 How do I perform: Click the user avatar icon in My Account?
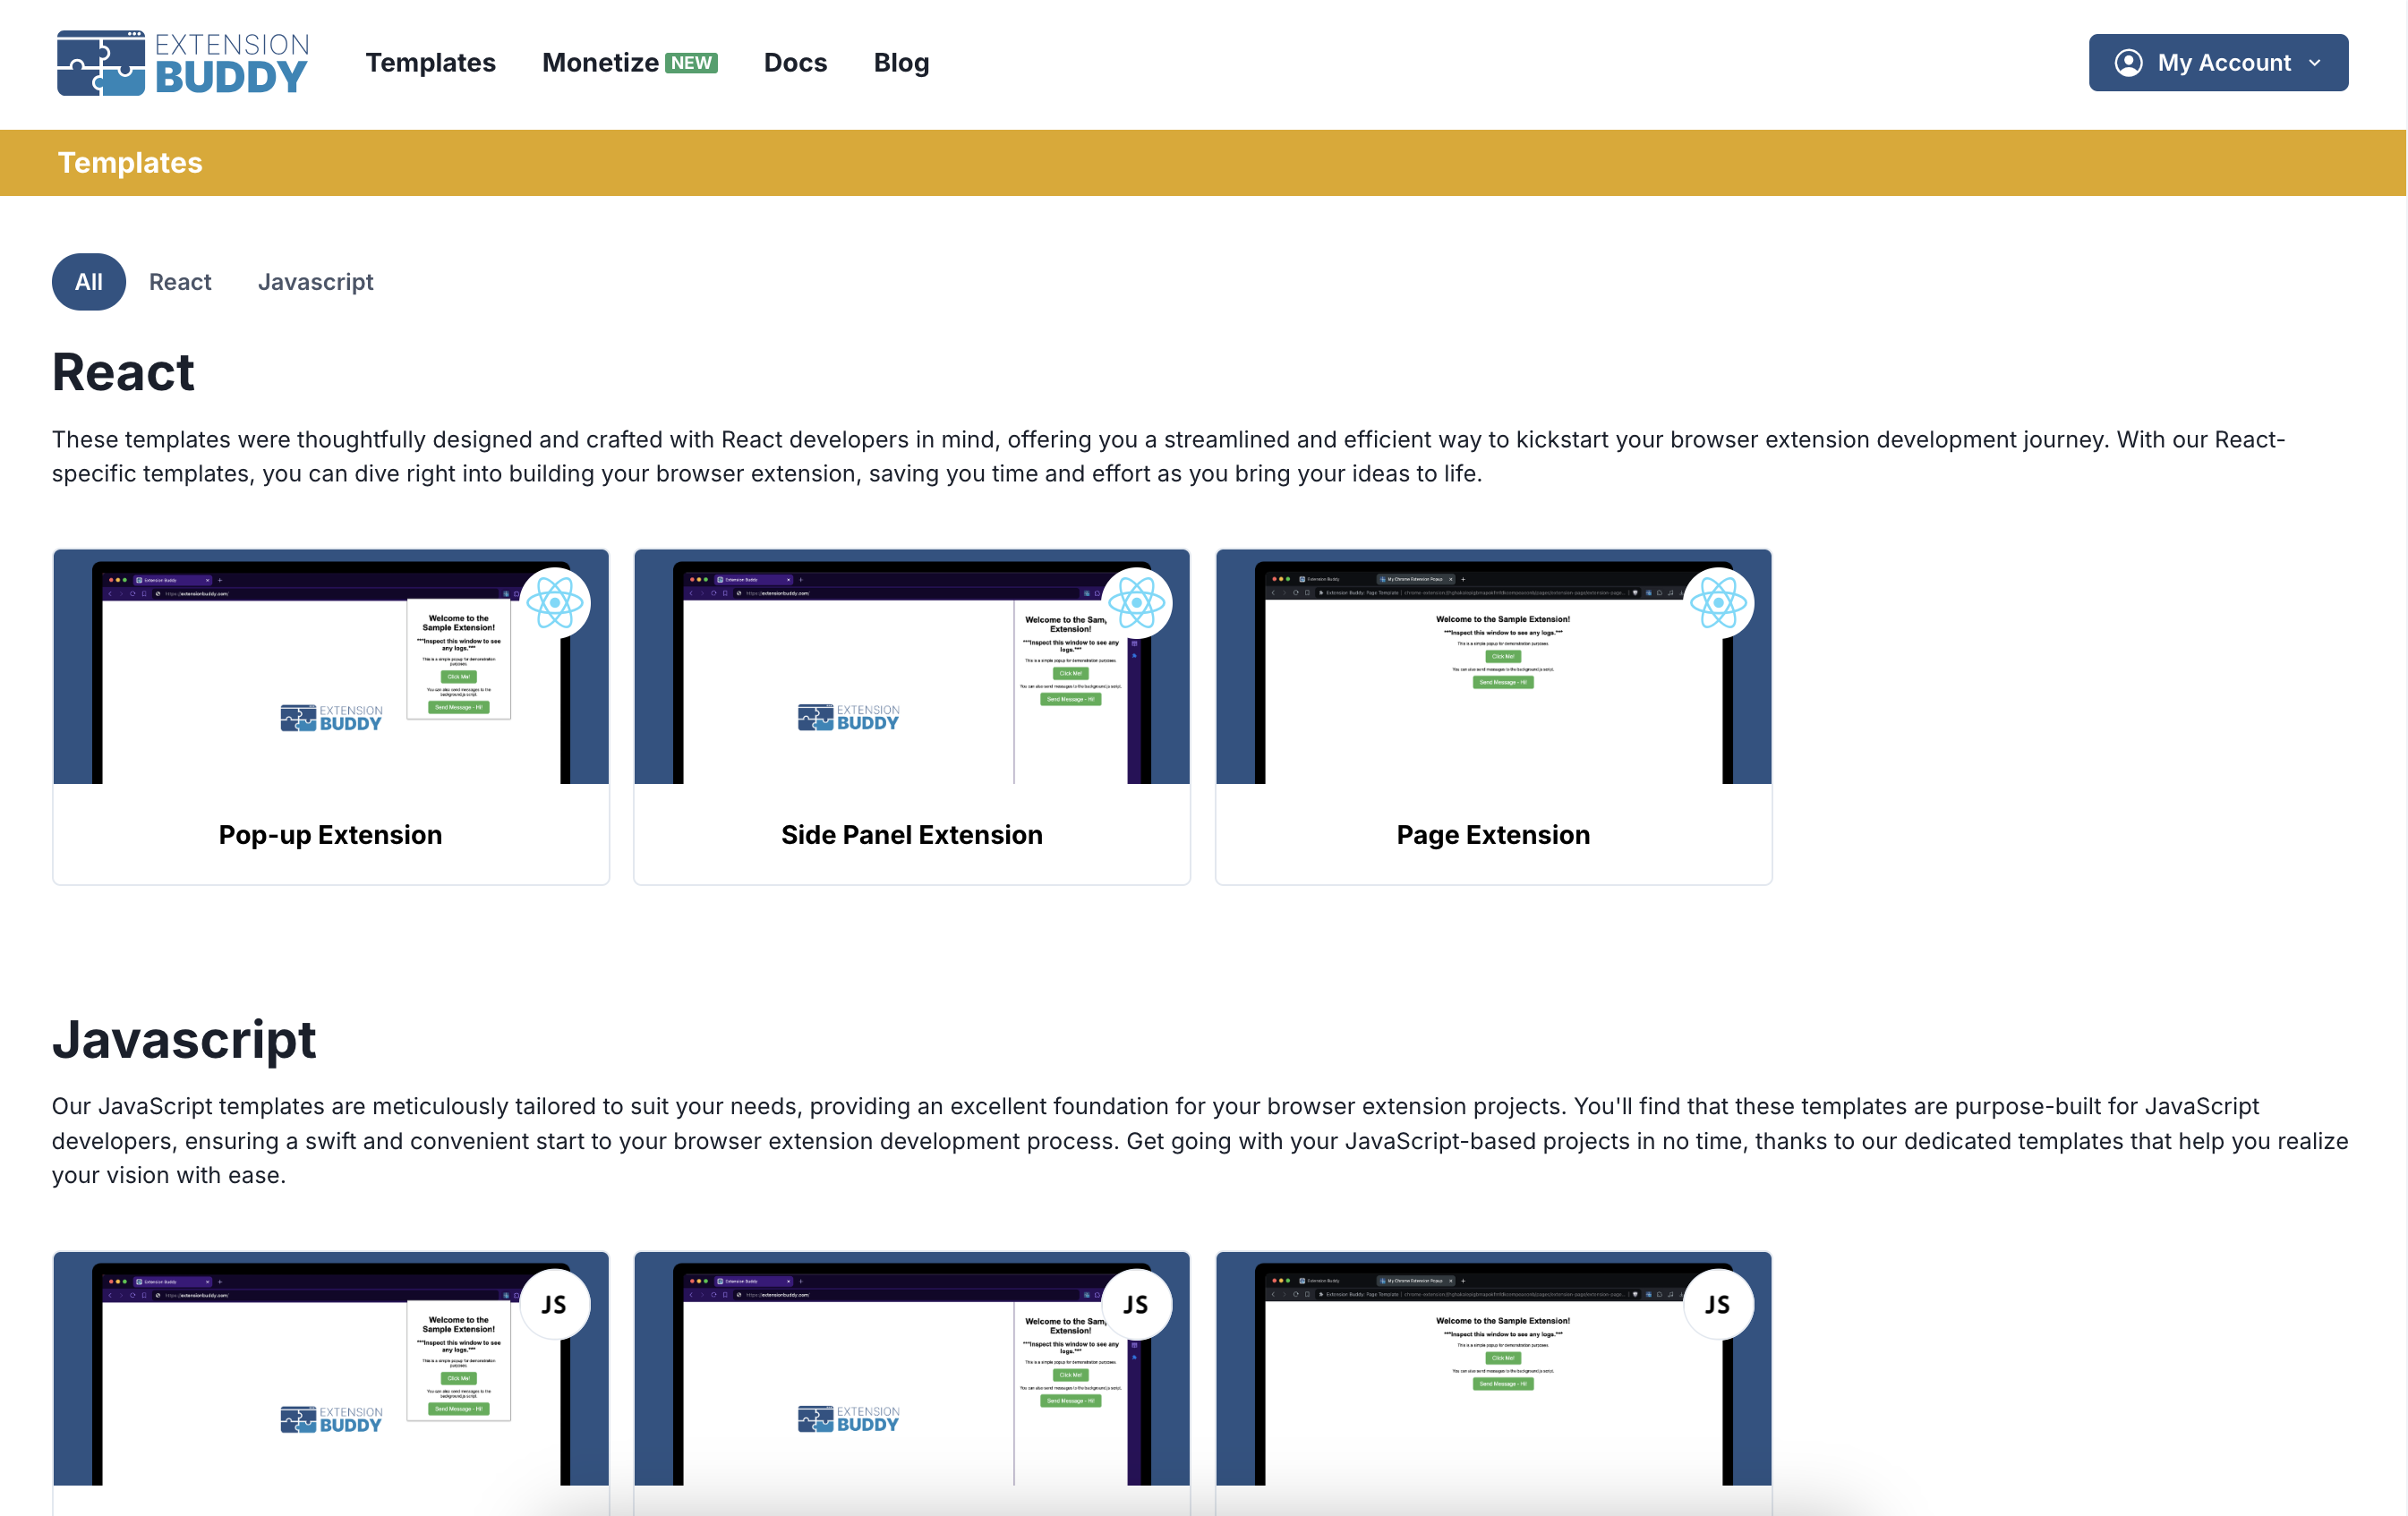pyautogui.click(x=2128, y=63)
